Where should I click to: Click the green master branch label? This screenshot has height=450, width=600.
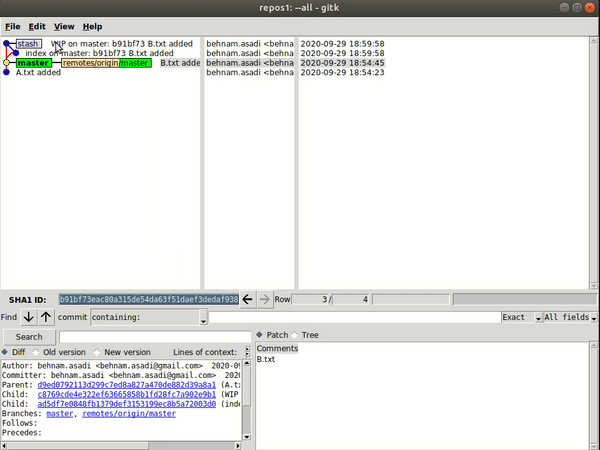point(33,63)
